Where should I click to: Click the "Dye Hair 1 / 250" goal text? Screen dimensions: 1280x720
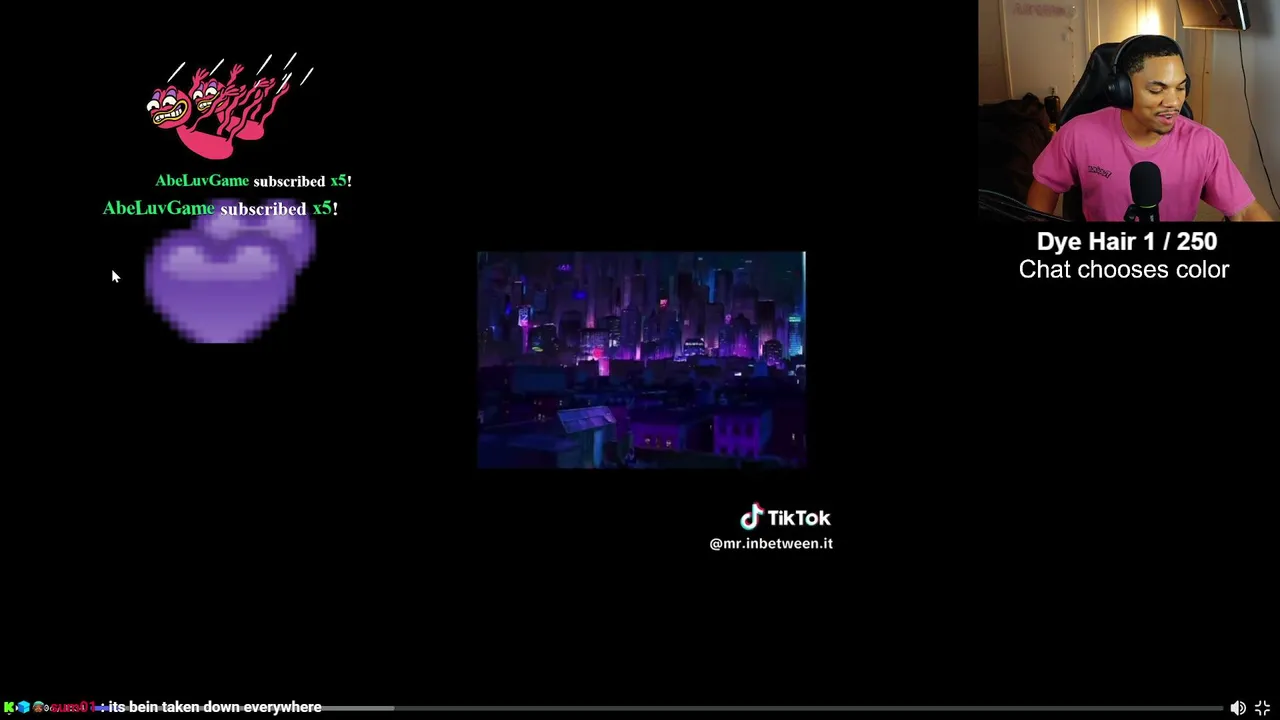coord(1127,242)
